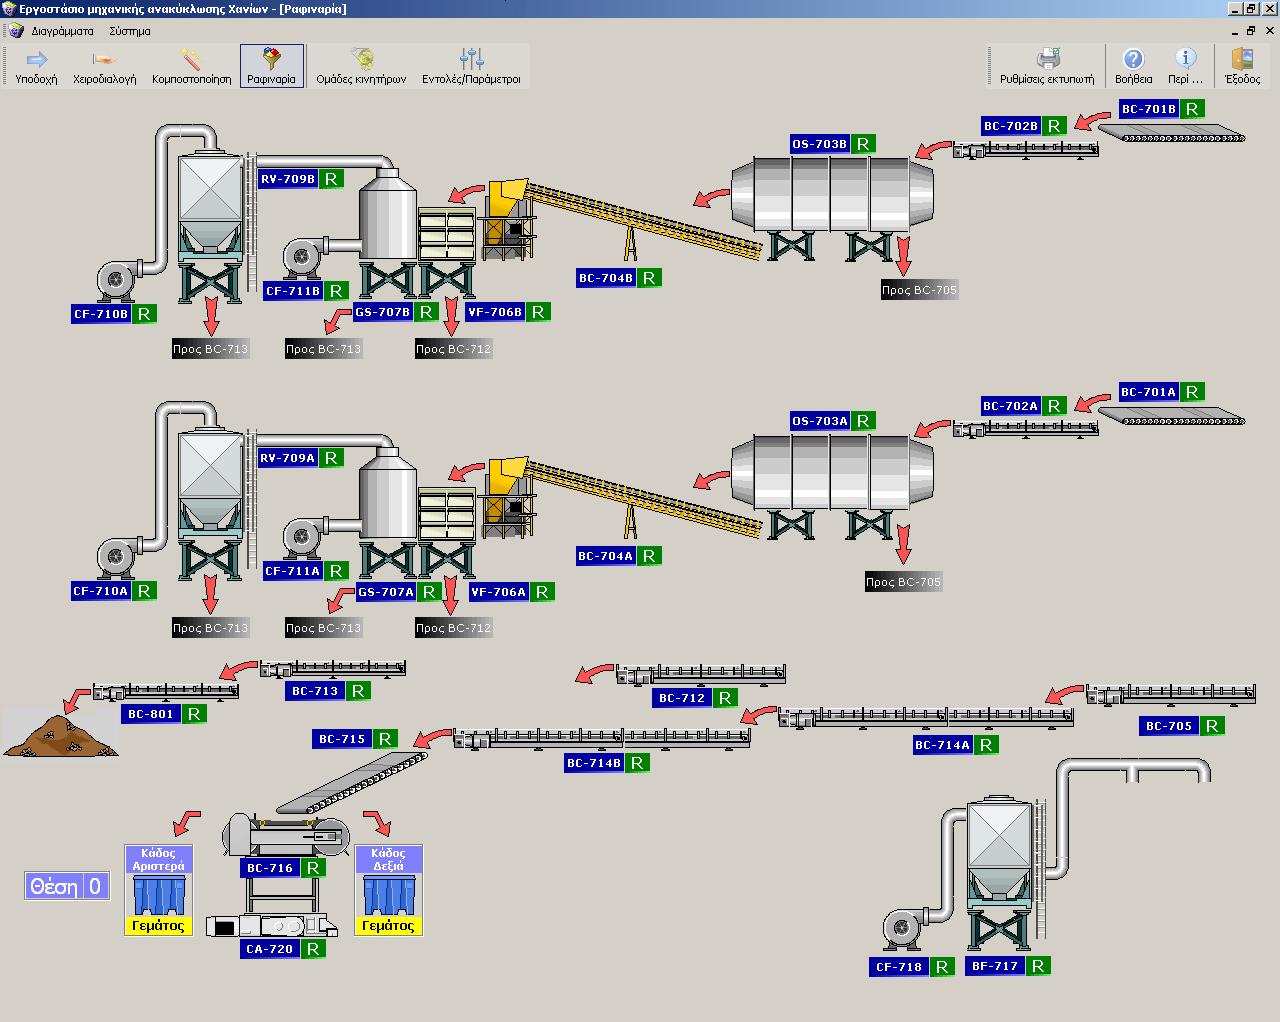Open the Υποδοχή toolbar view
Viewport: 1280px width, 1022px height.
click(x=36, y=66)
